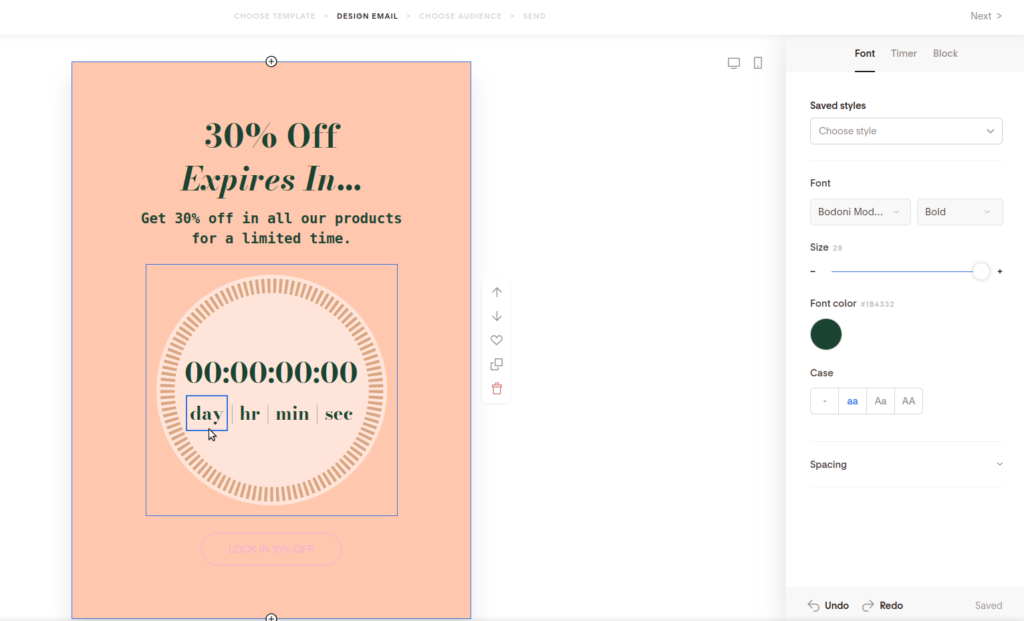Select uppercase 'AA' case option
1024x621 pixels.
click(908, 401)
